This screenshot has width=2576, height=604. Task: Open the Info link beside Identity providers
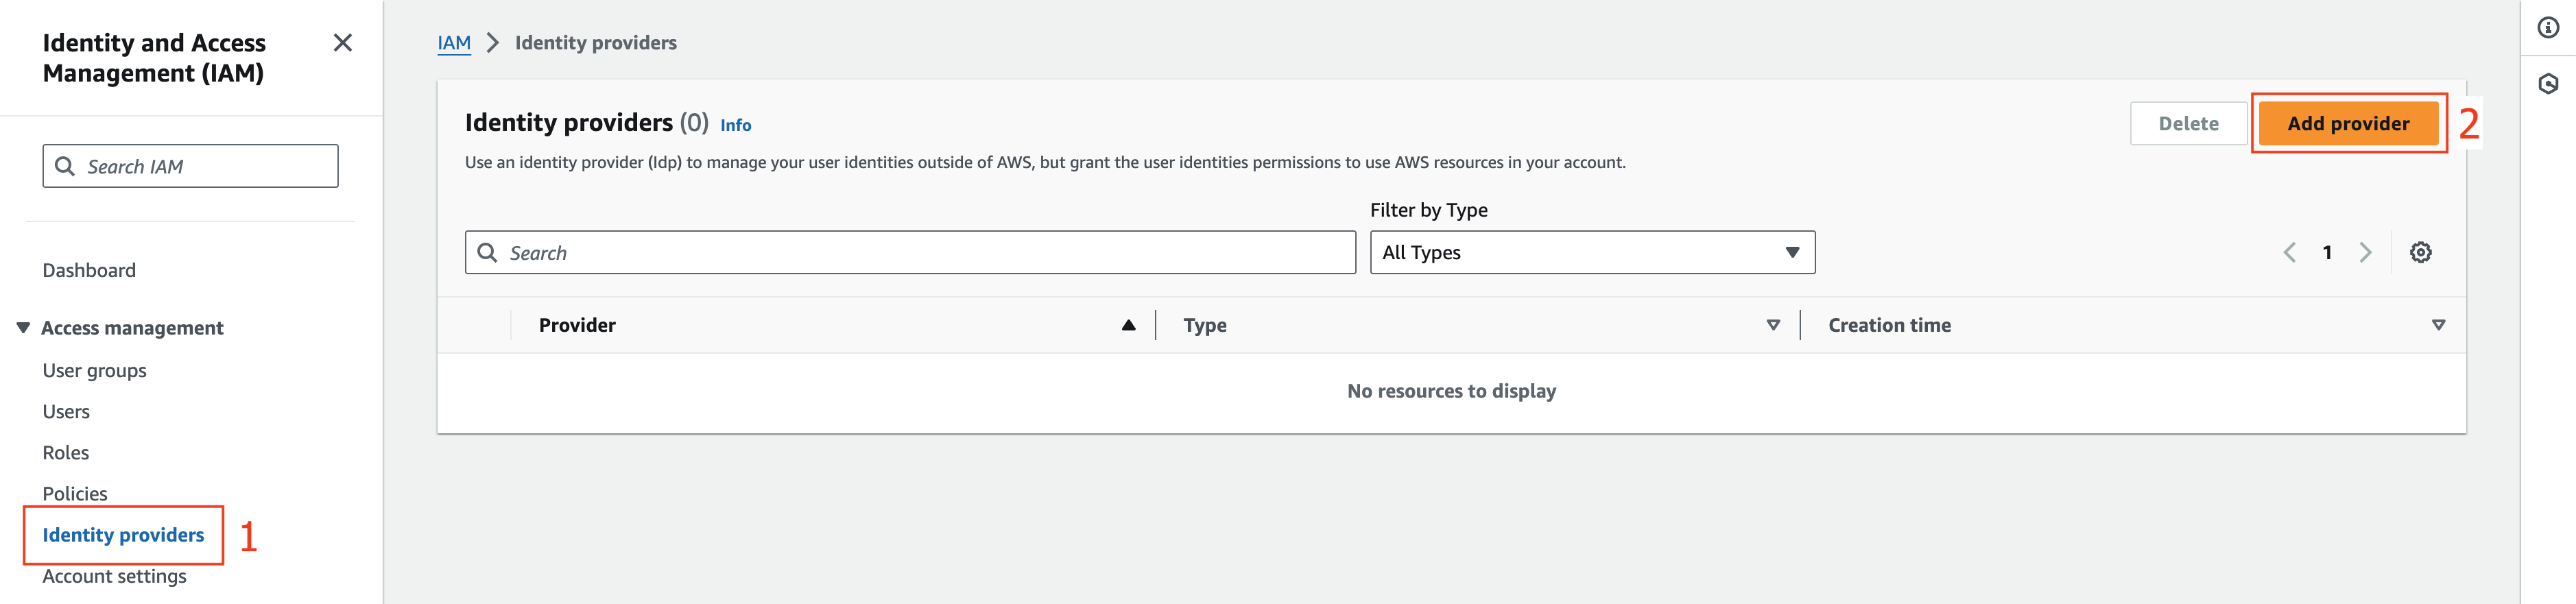click(735, 125)
